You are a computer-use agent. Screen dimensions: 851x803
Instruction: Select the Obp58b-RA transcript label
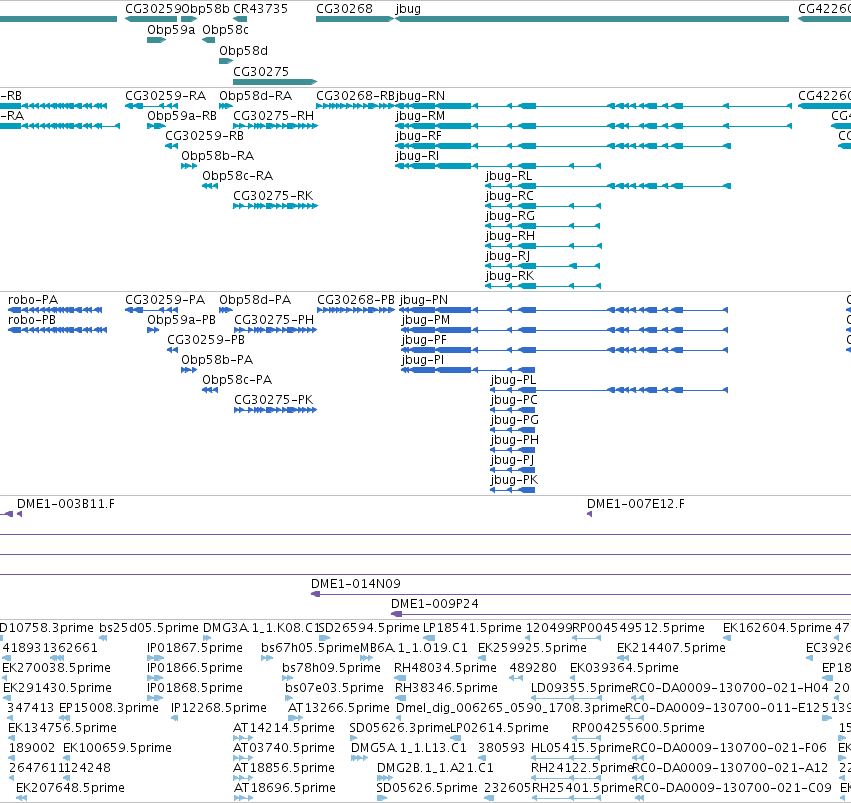coord(218,156)
